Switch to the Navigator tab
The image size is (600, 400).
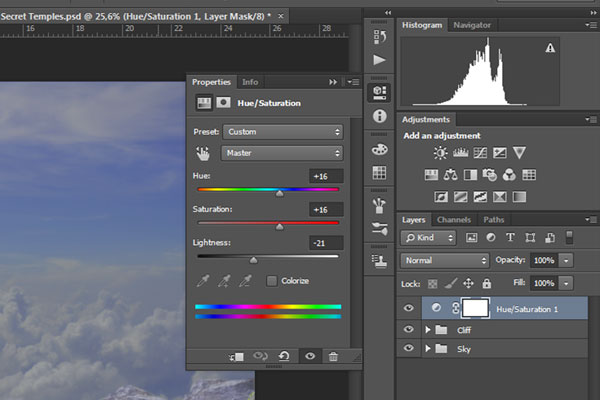[x=472, y=24]
